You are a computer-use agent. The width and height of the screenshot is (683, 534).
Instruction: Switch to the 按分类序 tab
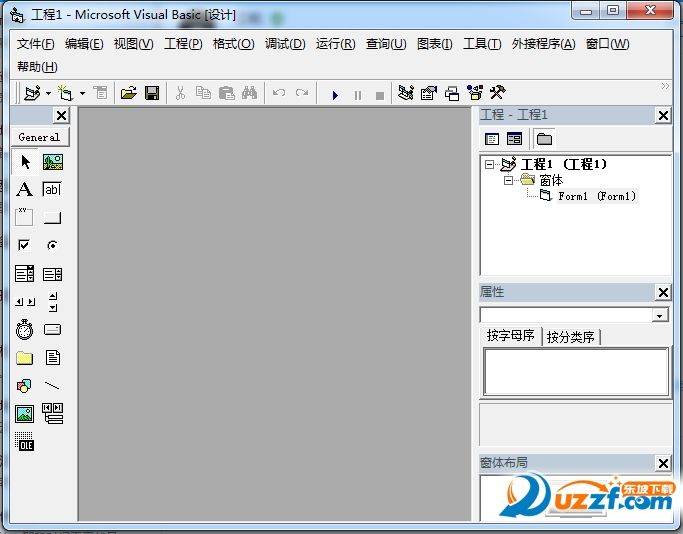pos(571,337)
